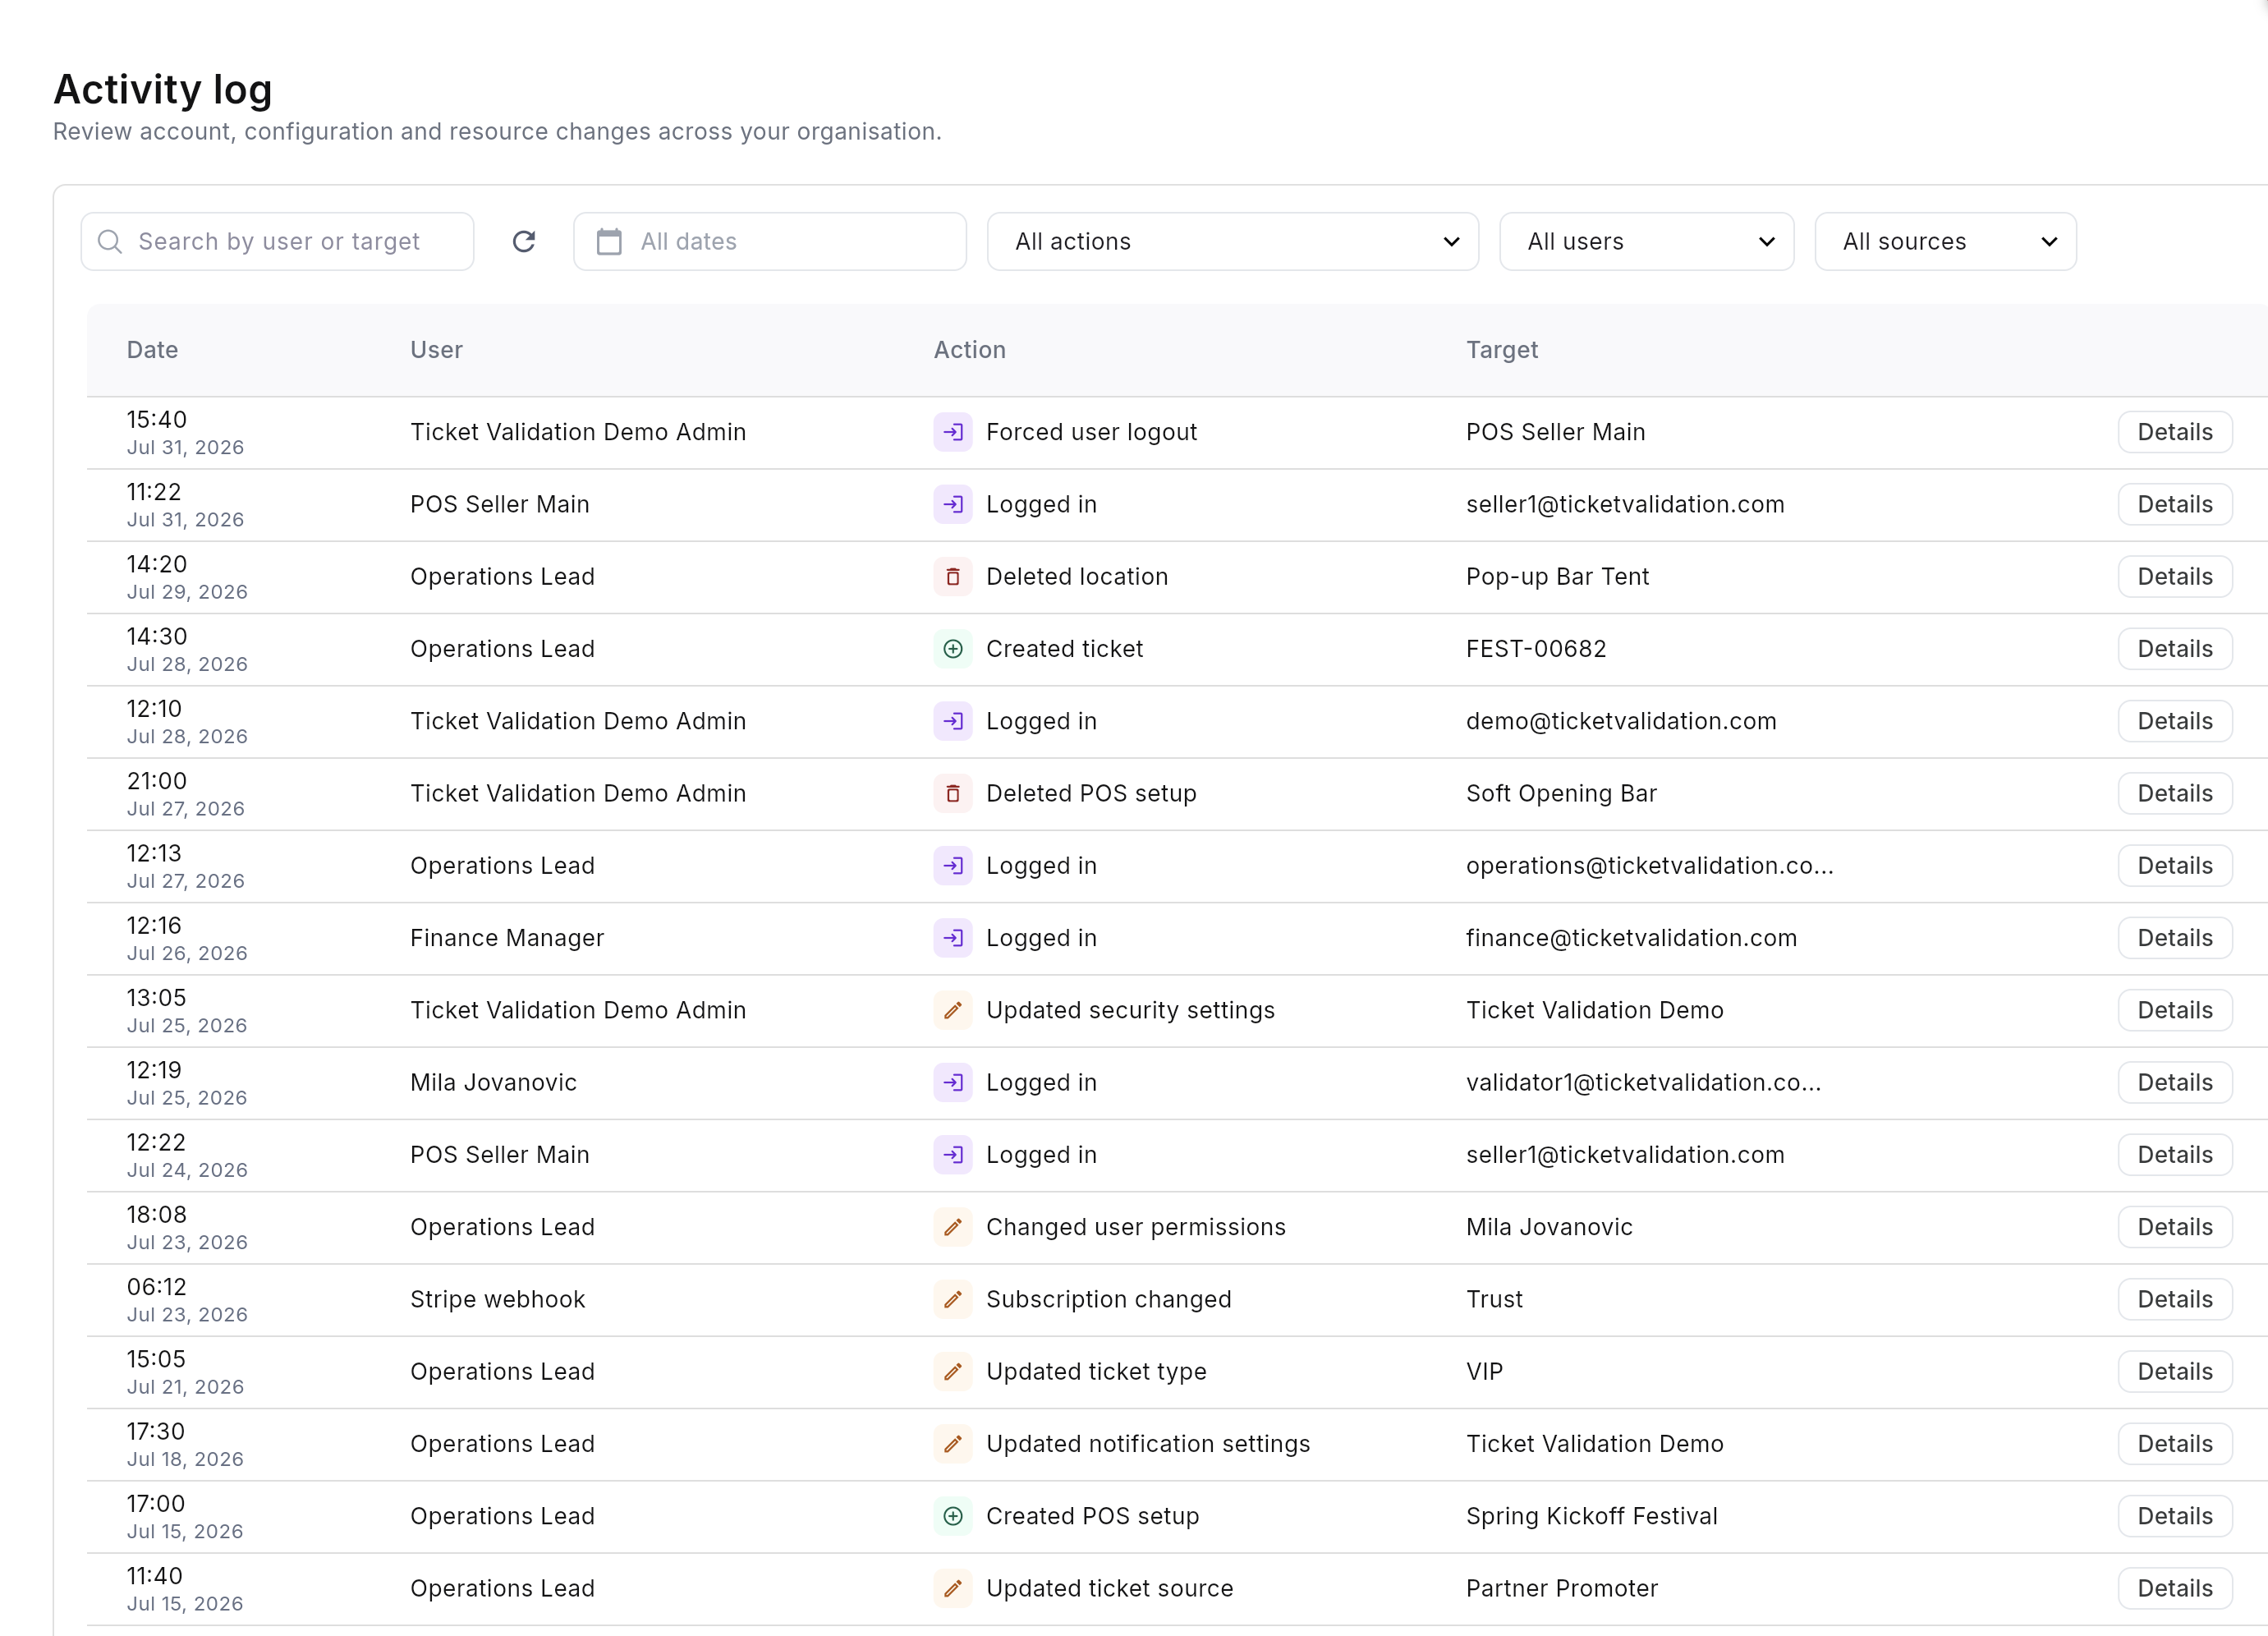The width and height of the screenshot is (2268, 1636).
Task: Click the Deleted location trash icon
Action: [x=953, y=577]
